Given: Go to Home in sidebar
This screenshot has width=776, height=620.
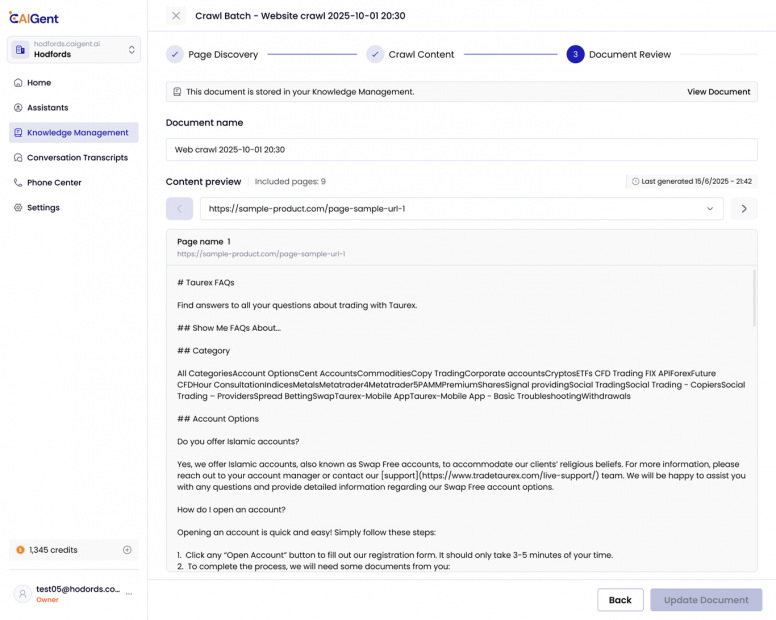Looking at the screenshot, I should [39, 83].
